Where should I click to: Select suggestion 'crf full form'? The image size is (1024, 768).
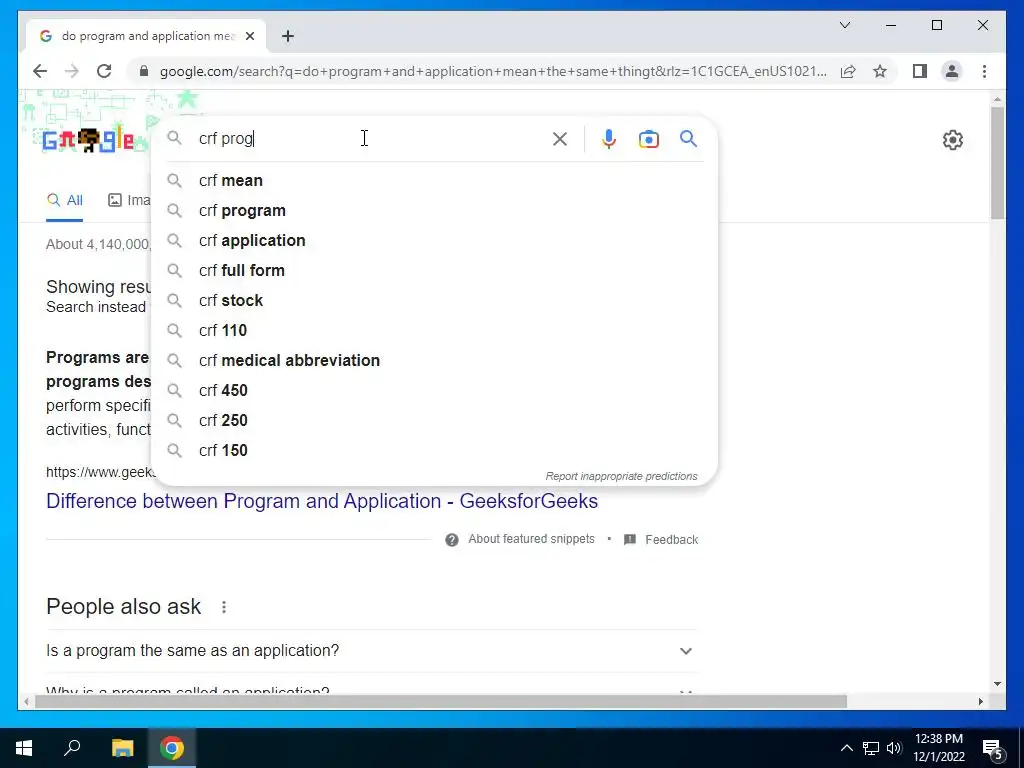434,270
